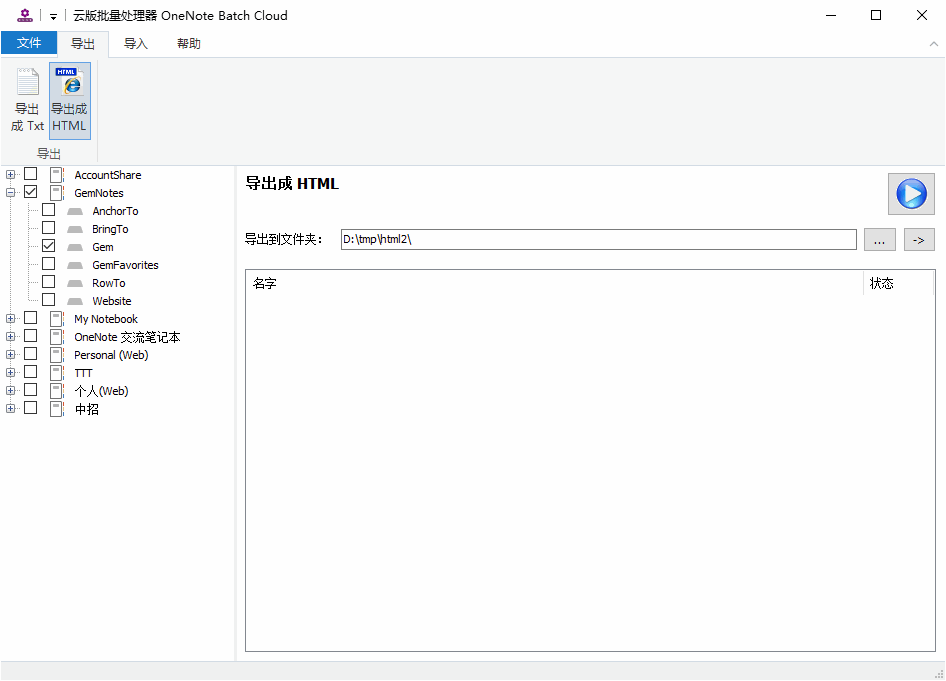This screenshot has height=681, width=946.
Task: Expand the Personal (Web) tree node
Action: pyautogui.click(x=10, y=355)
